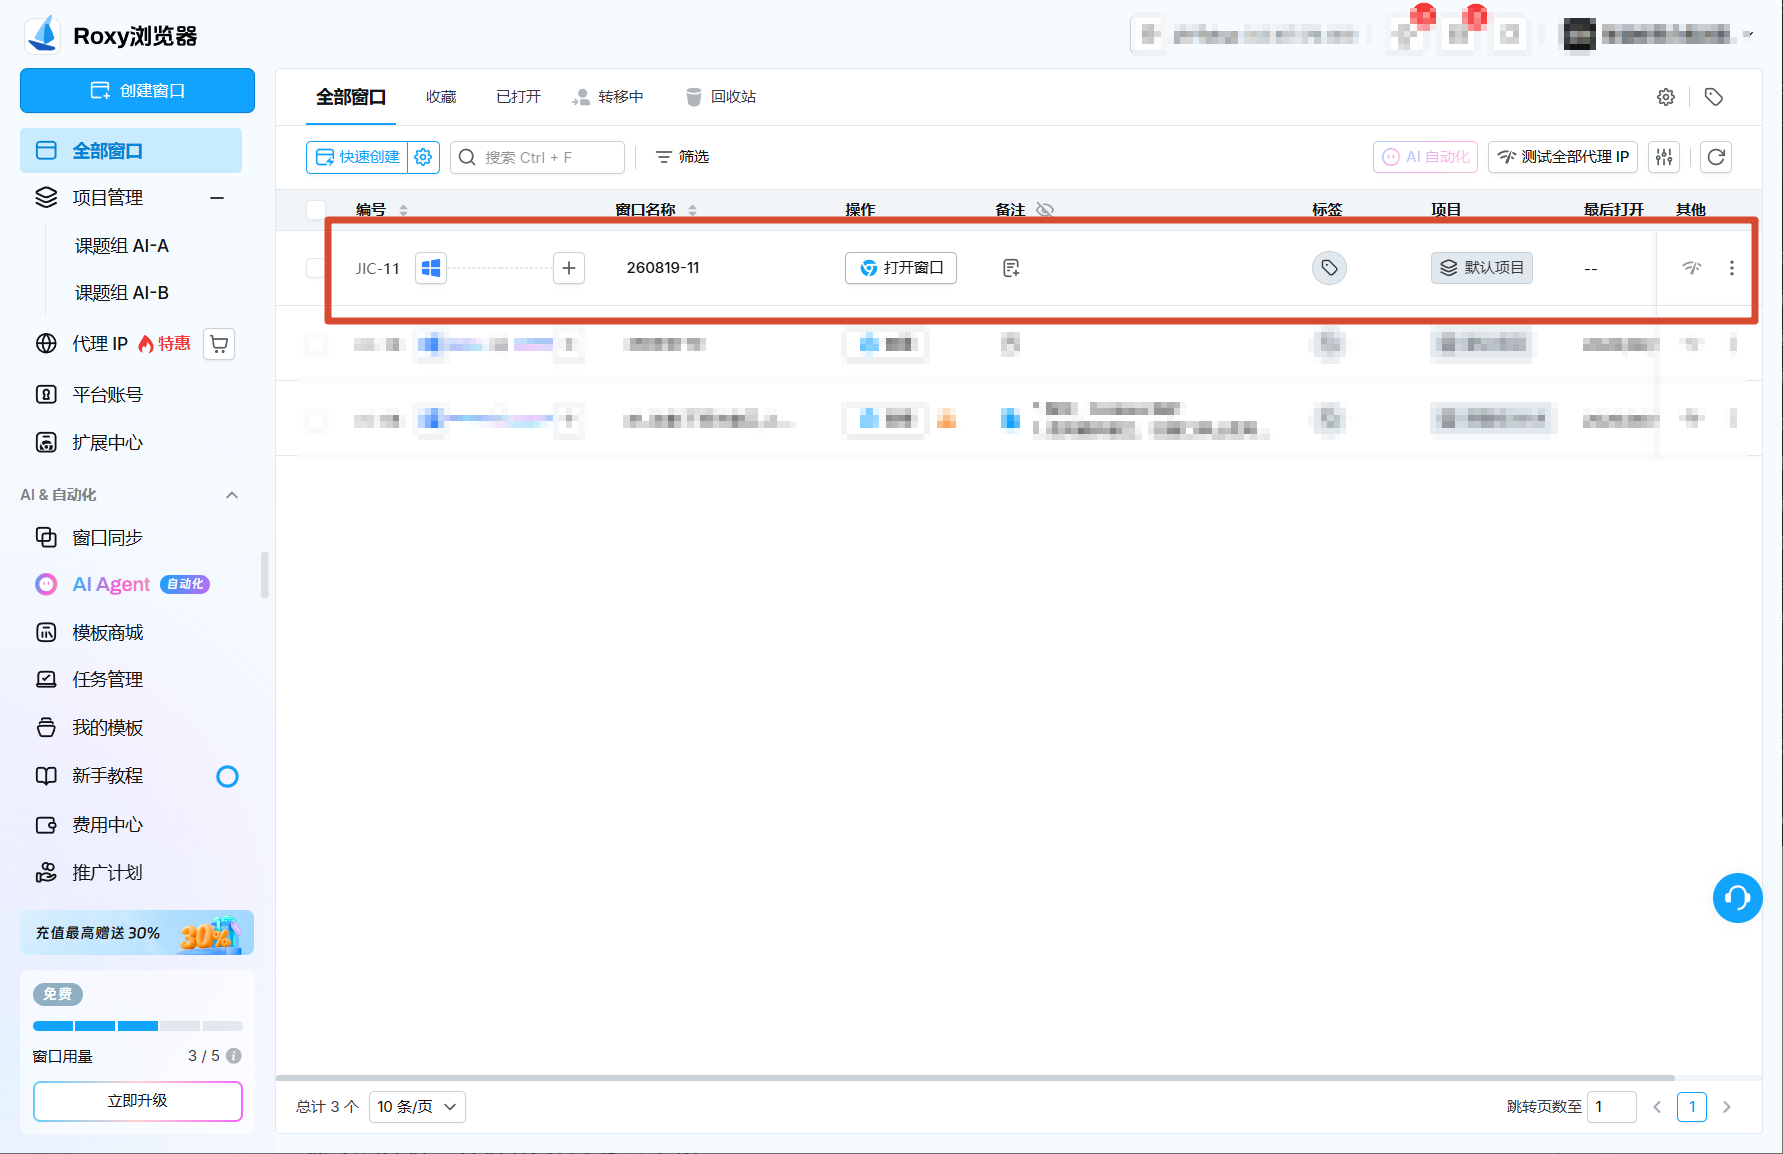
Task: Collapse the 项目管理 section
Action: [217, 198]
